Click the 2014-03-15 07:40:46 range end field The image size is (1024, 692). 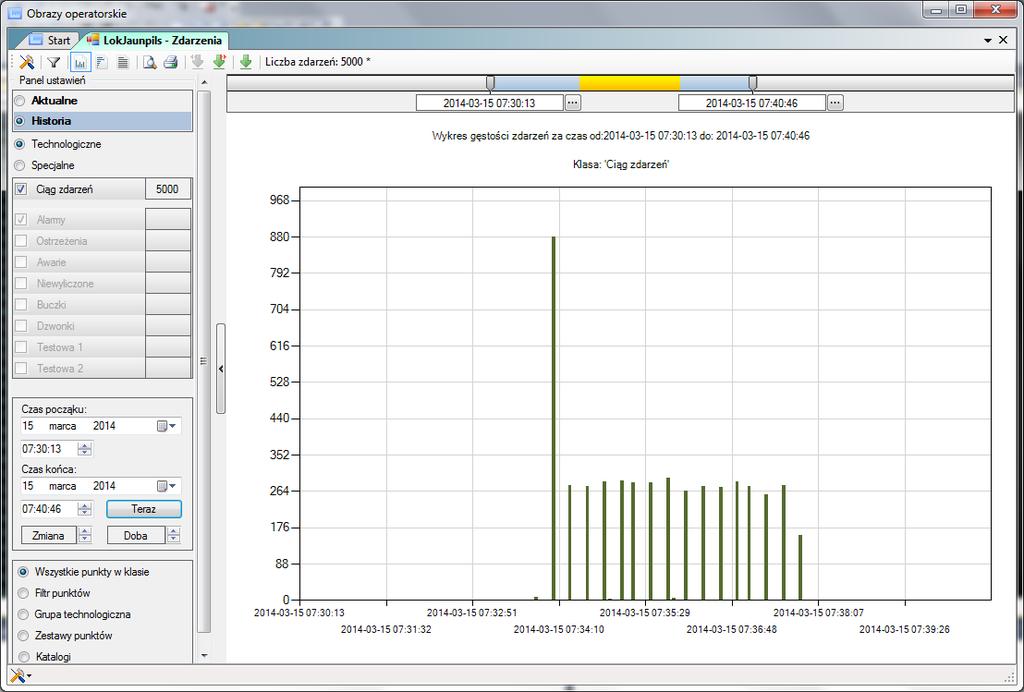point(752,103)
